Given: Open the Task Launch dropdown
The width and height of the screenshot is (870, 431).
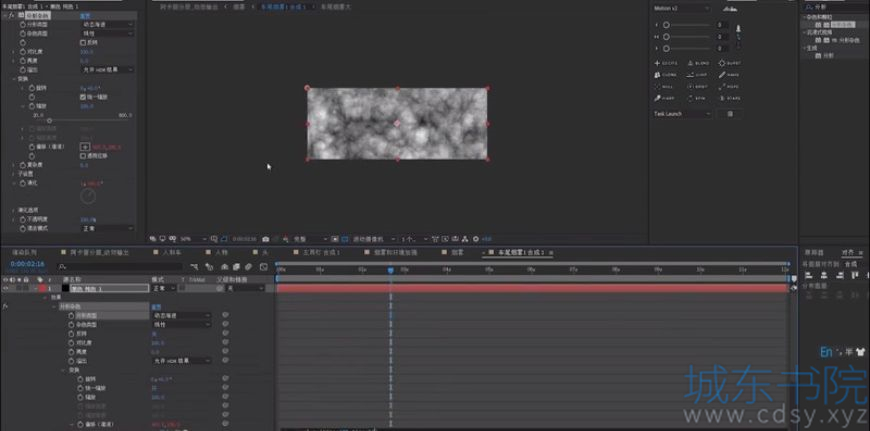Looking at the screenshot, I should [x=682, y=114].
